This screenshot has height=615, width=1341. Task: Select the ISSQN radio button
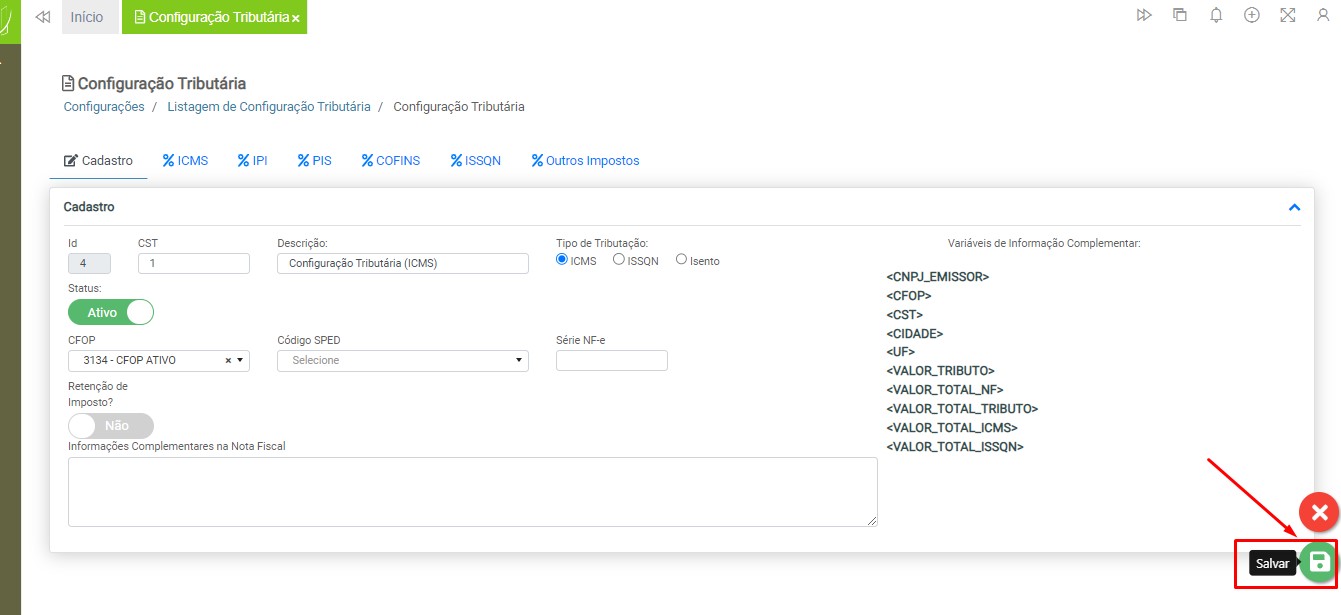[x=619, y=259]
